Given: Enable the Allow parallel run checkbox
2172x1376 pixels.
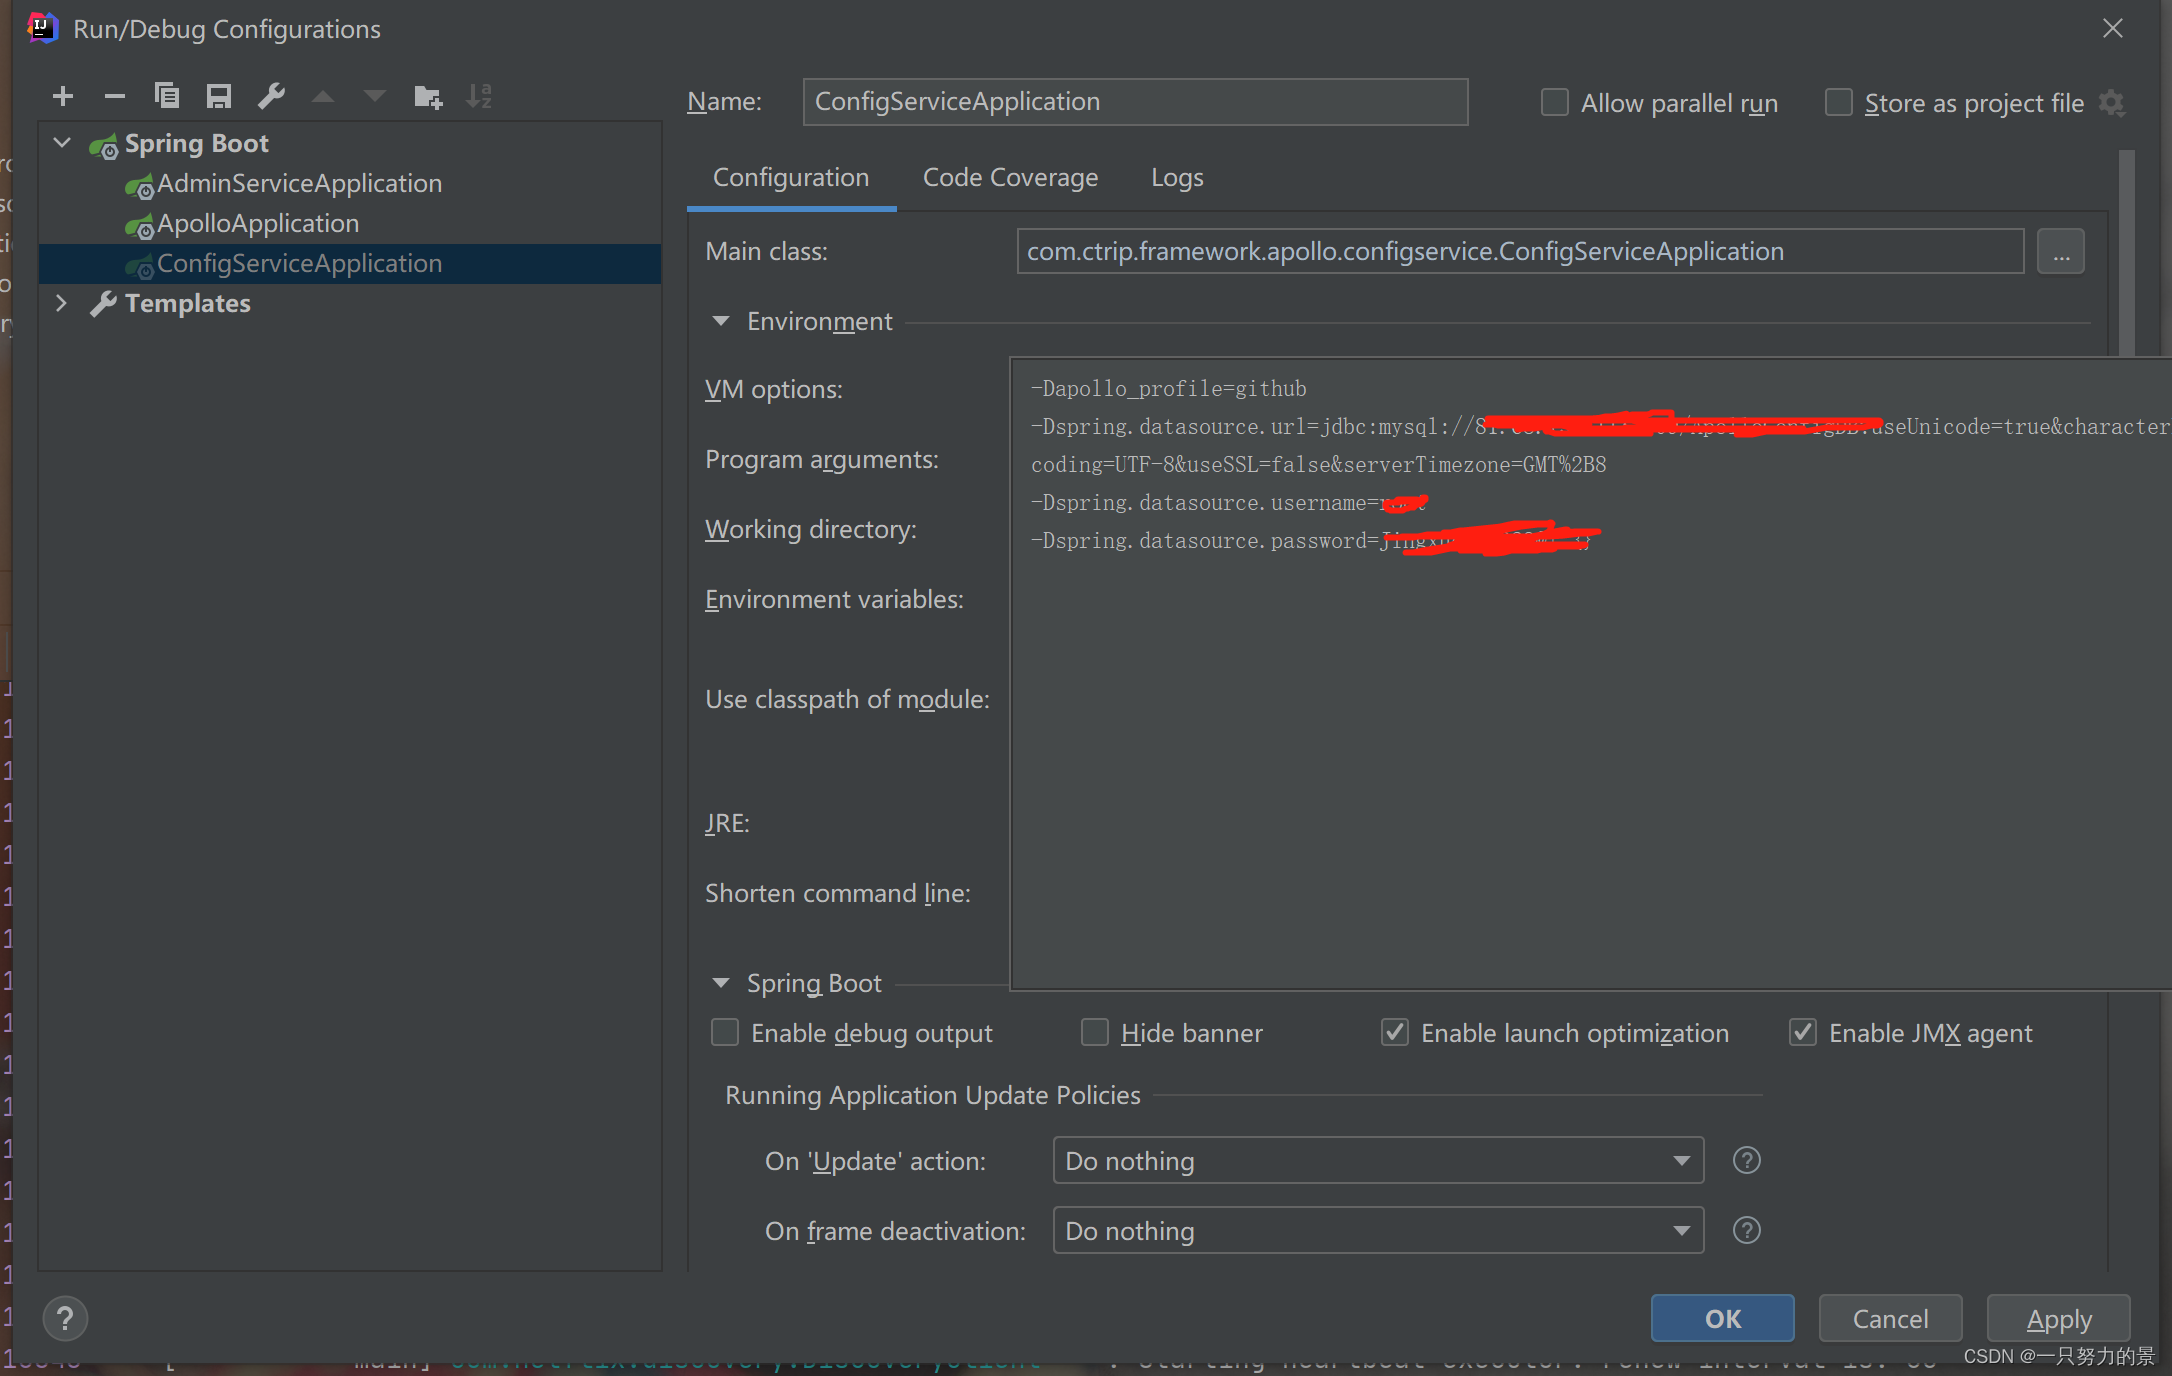Looking at the screenshot, I should click(x=1554, y=103).
